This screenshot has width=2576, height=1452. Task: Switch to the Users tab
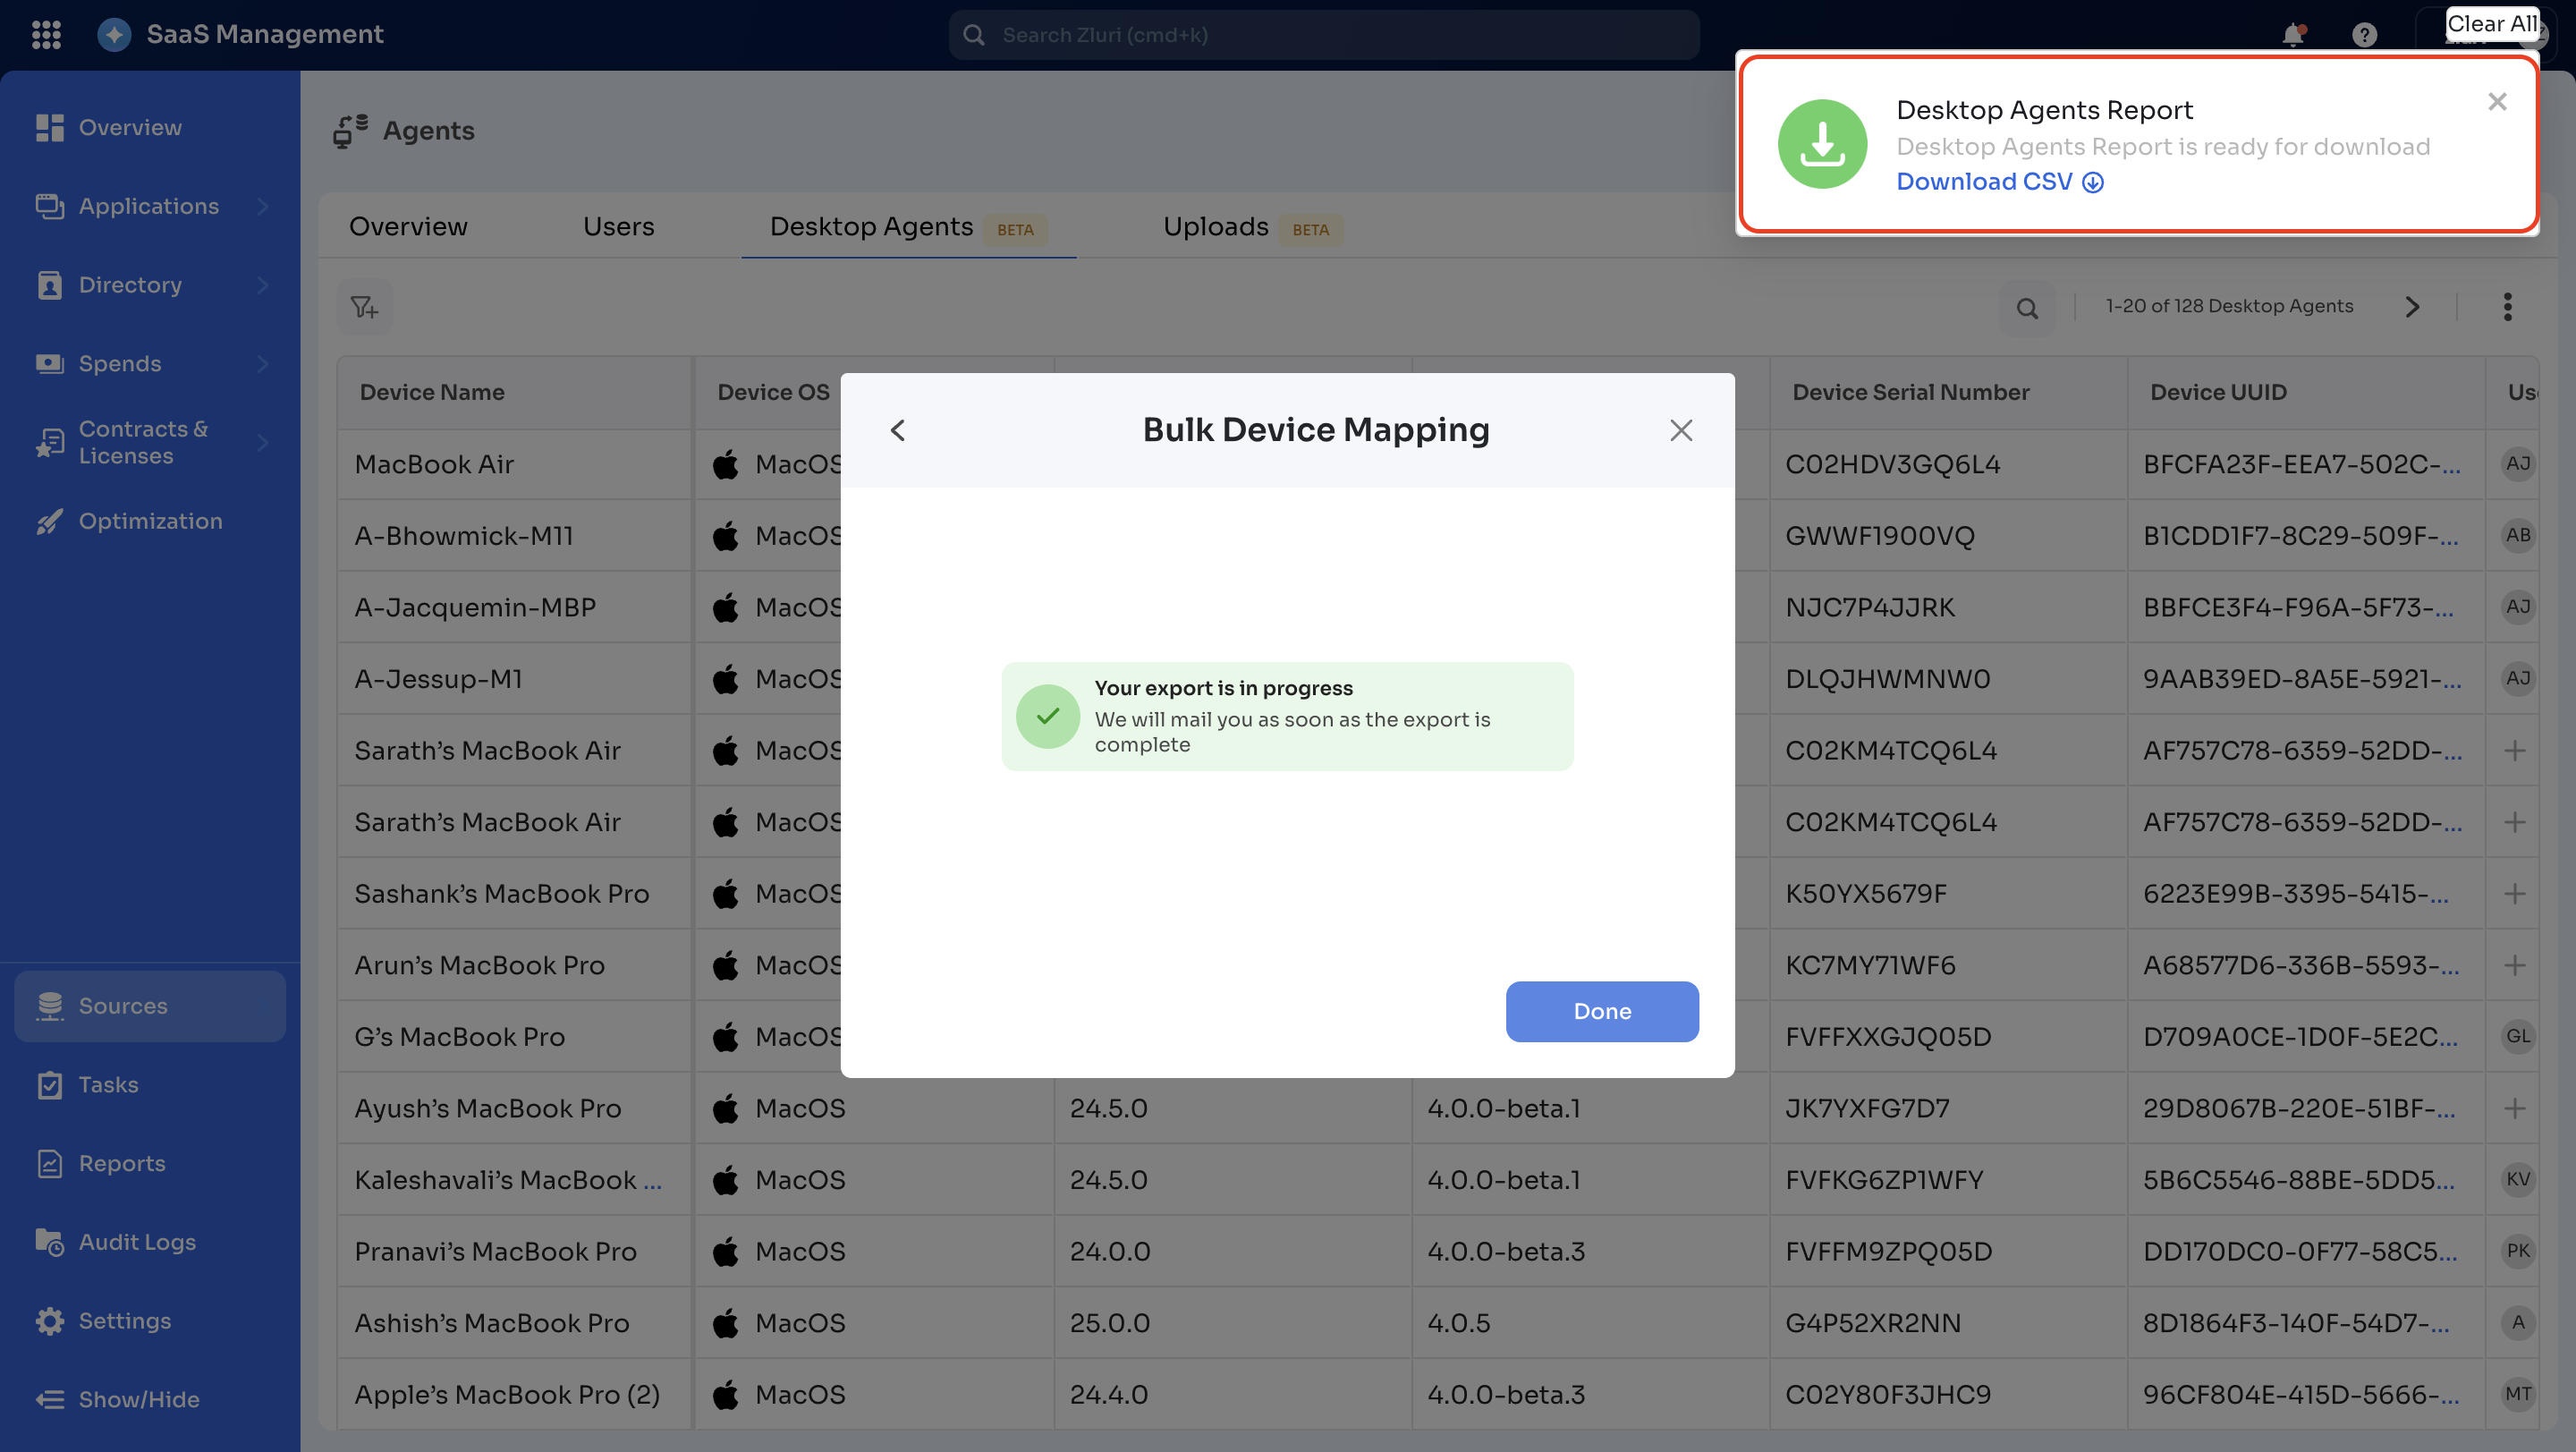click(618, 227)
